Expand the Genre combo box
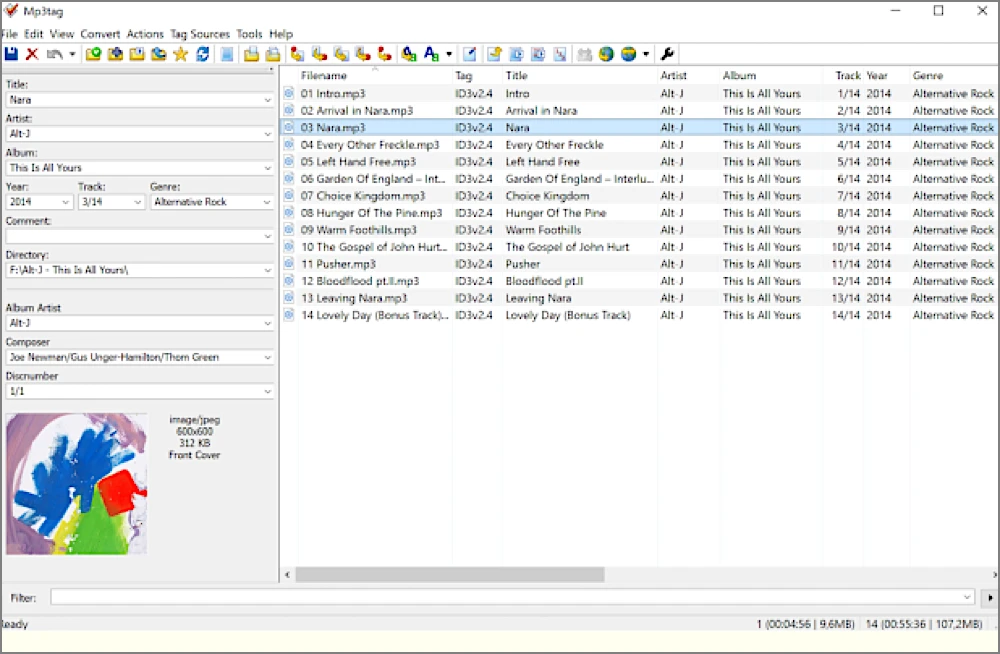This screenshot has width=1000, height=654. (267, 202)
